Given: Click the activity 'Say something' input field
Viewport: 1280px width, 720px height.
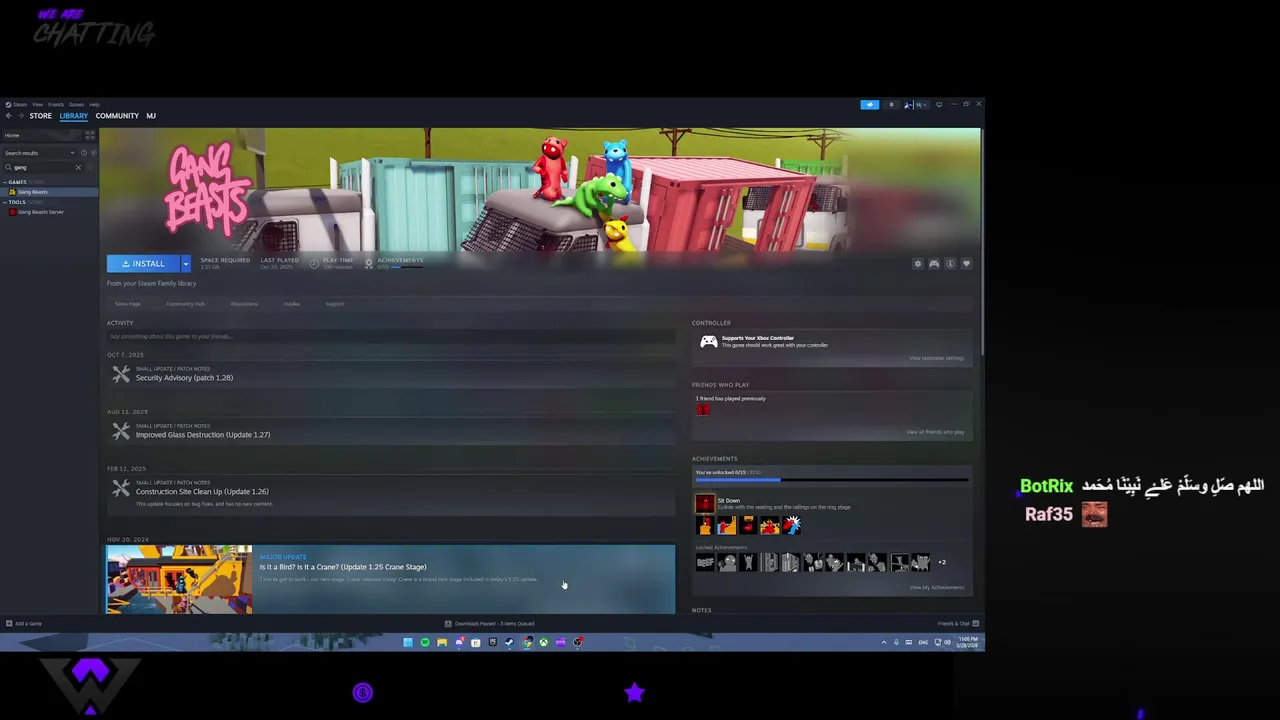Looking at the screenshot, I should pos(391,336).
